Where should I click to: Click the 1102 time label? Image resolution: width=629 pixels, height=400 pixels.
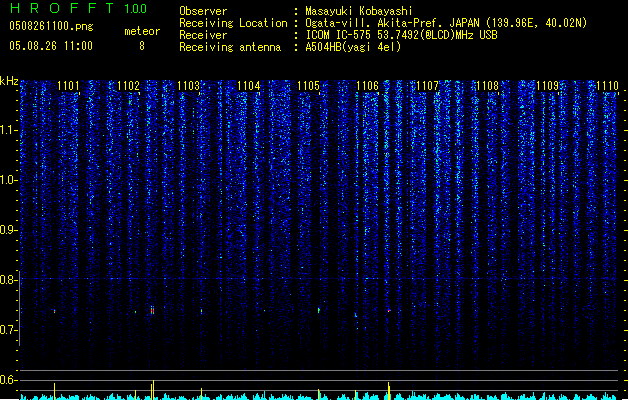coord(128,86)
